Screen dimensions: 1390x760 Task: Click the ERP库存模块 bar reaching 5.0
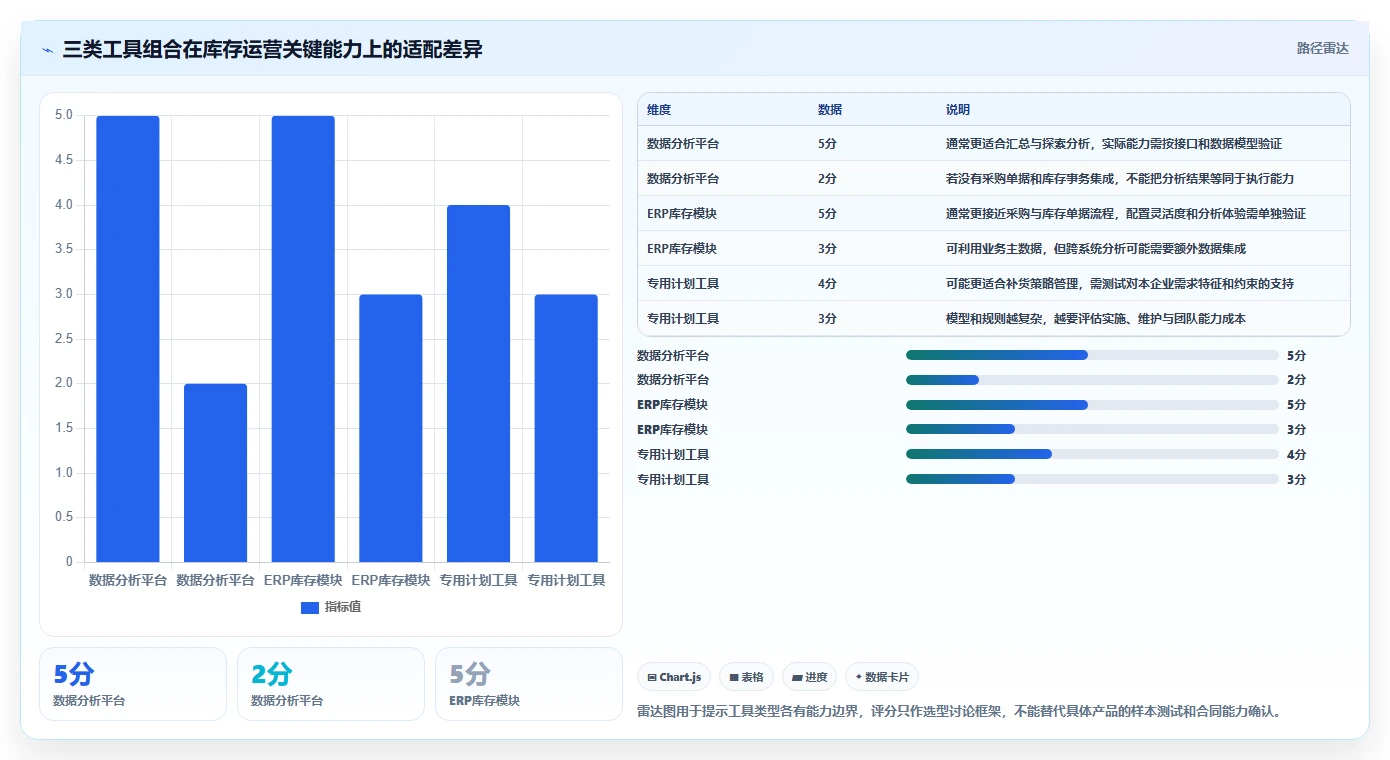click(x=303, y=339)
